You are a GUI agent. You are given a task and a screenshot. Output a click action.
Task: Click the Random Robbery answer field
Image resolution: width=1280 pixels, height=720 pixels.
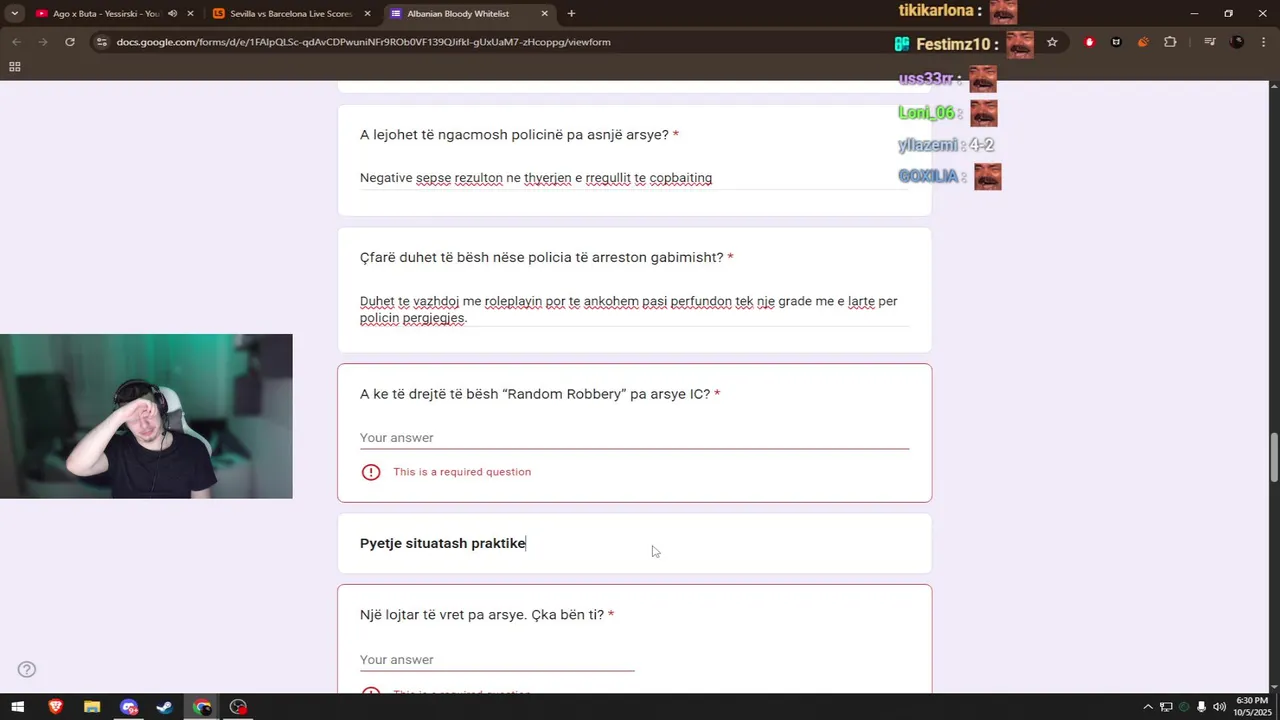[x=634, y=438]
